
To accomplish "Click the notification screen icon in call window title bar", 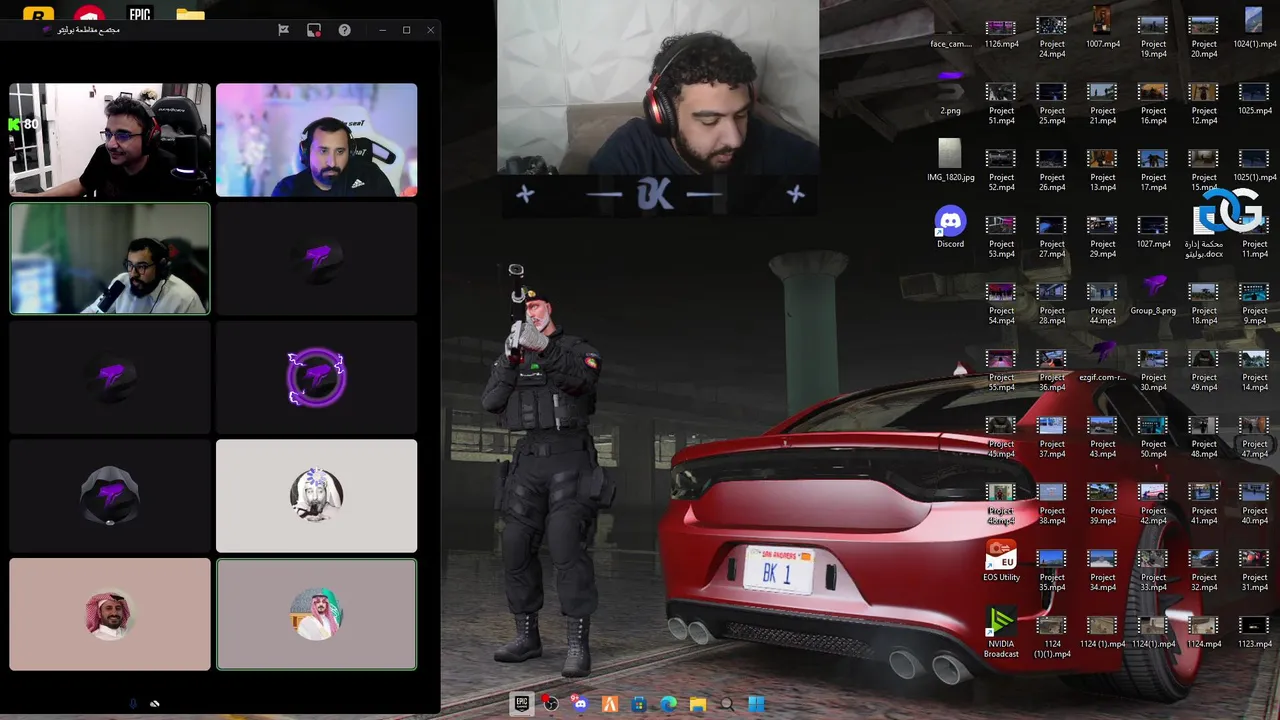I will [314, 30].
